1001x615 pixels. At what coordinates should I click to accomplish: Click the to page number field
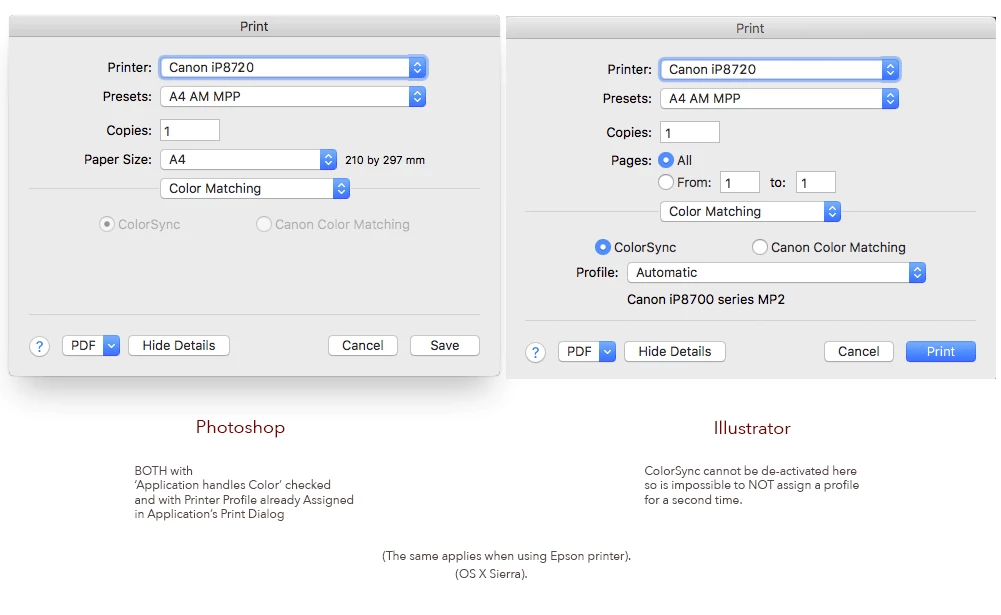[x=816, y=183]
